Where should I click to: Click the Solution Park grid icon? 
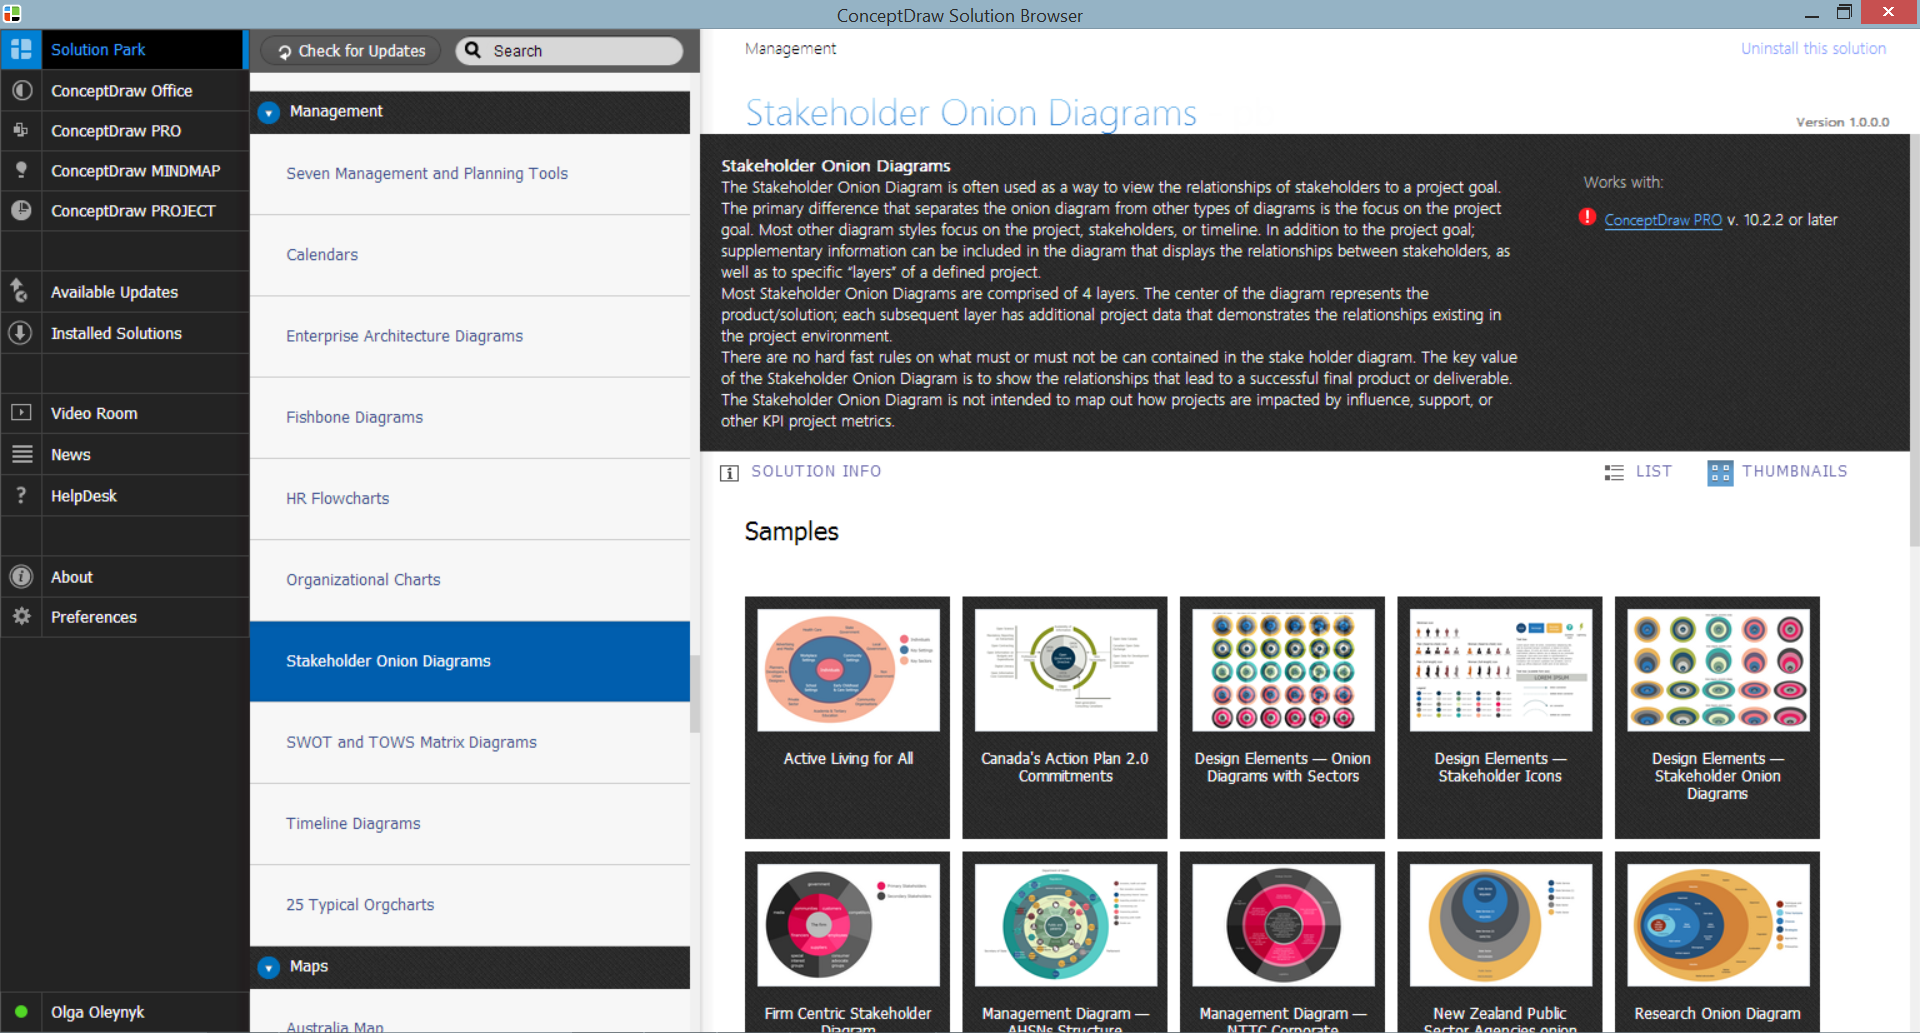pos(21,49)
